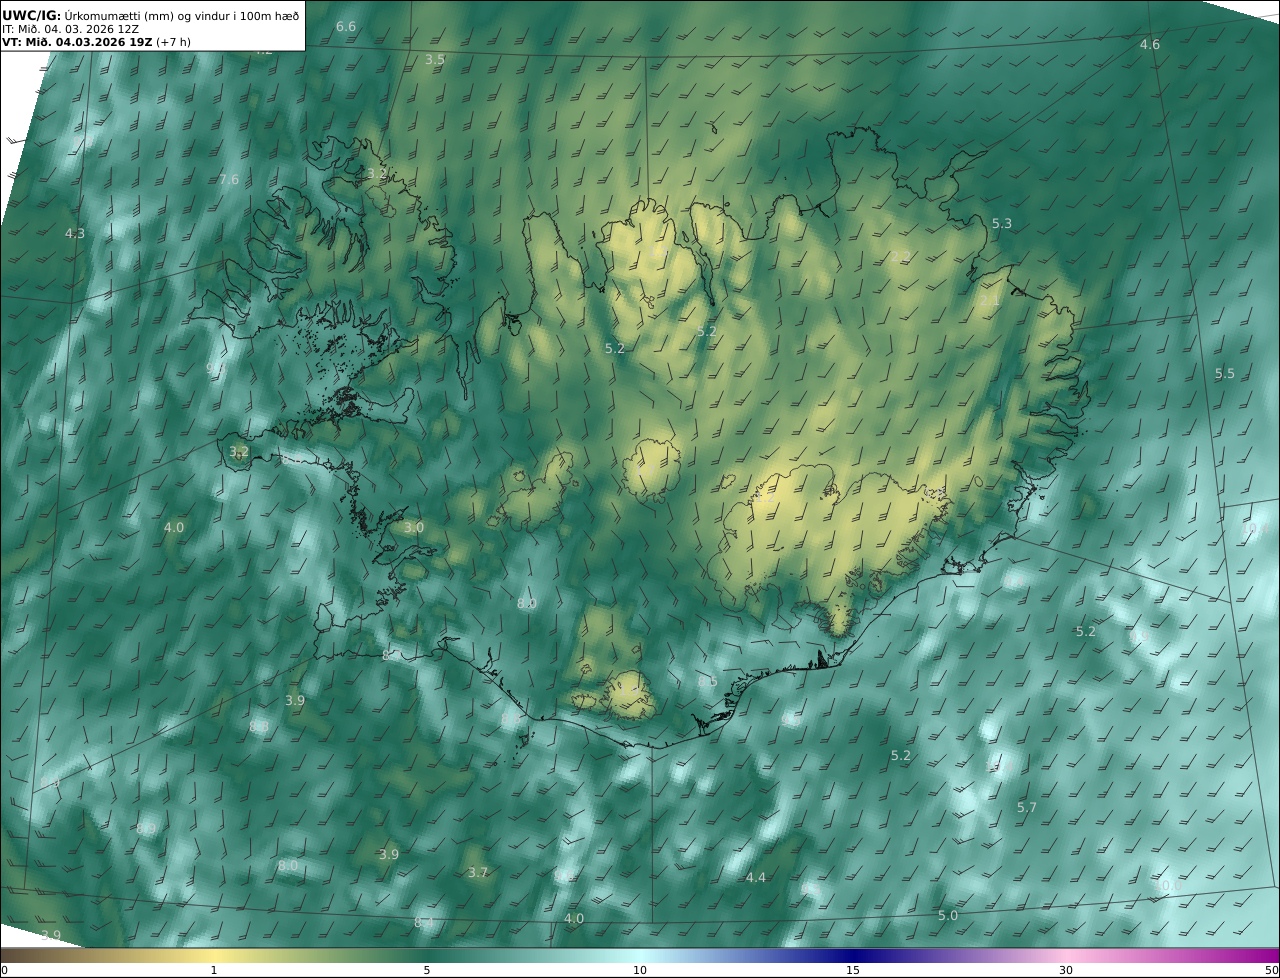Click the 50 tick label on the colorbar

pos(1271,970)
